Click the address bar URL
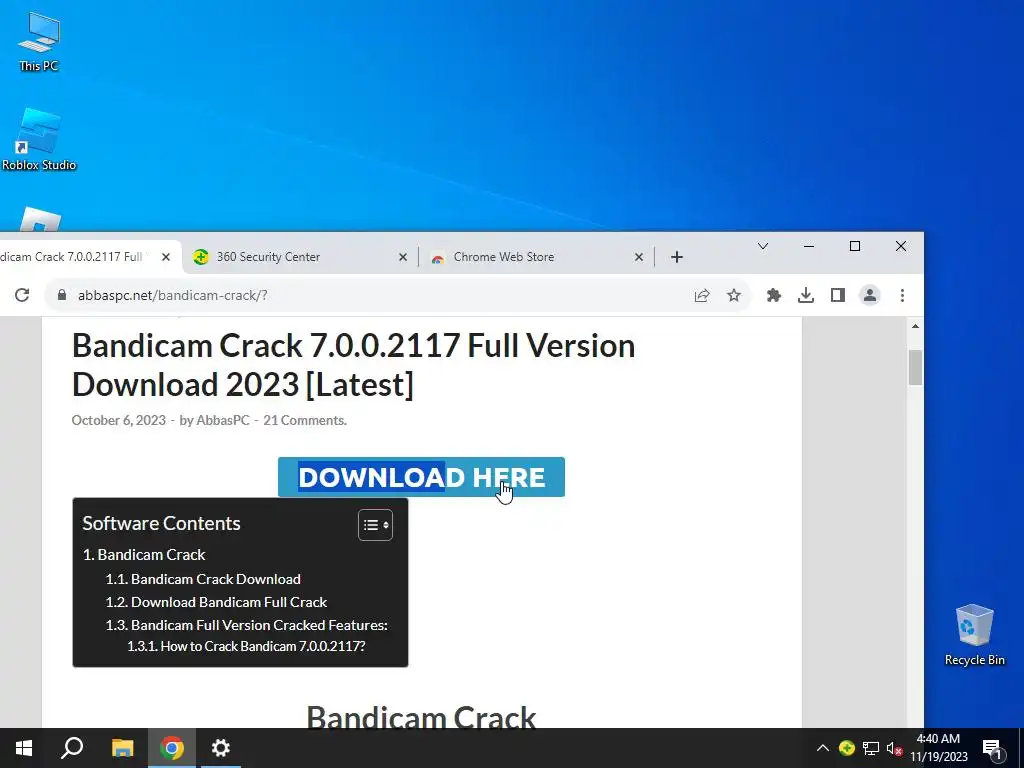This screenshot has height=768, width=1024. [x=172, y=295]
